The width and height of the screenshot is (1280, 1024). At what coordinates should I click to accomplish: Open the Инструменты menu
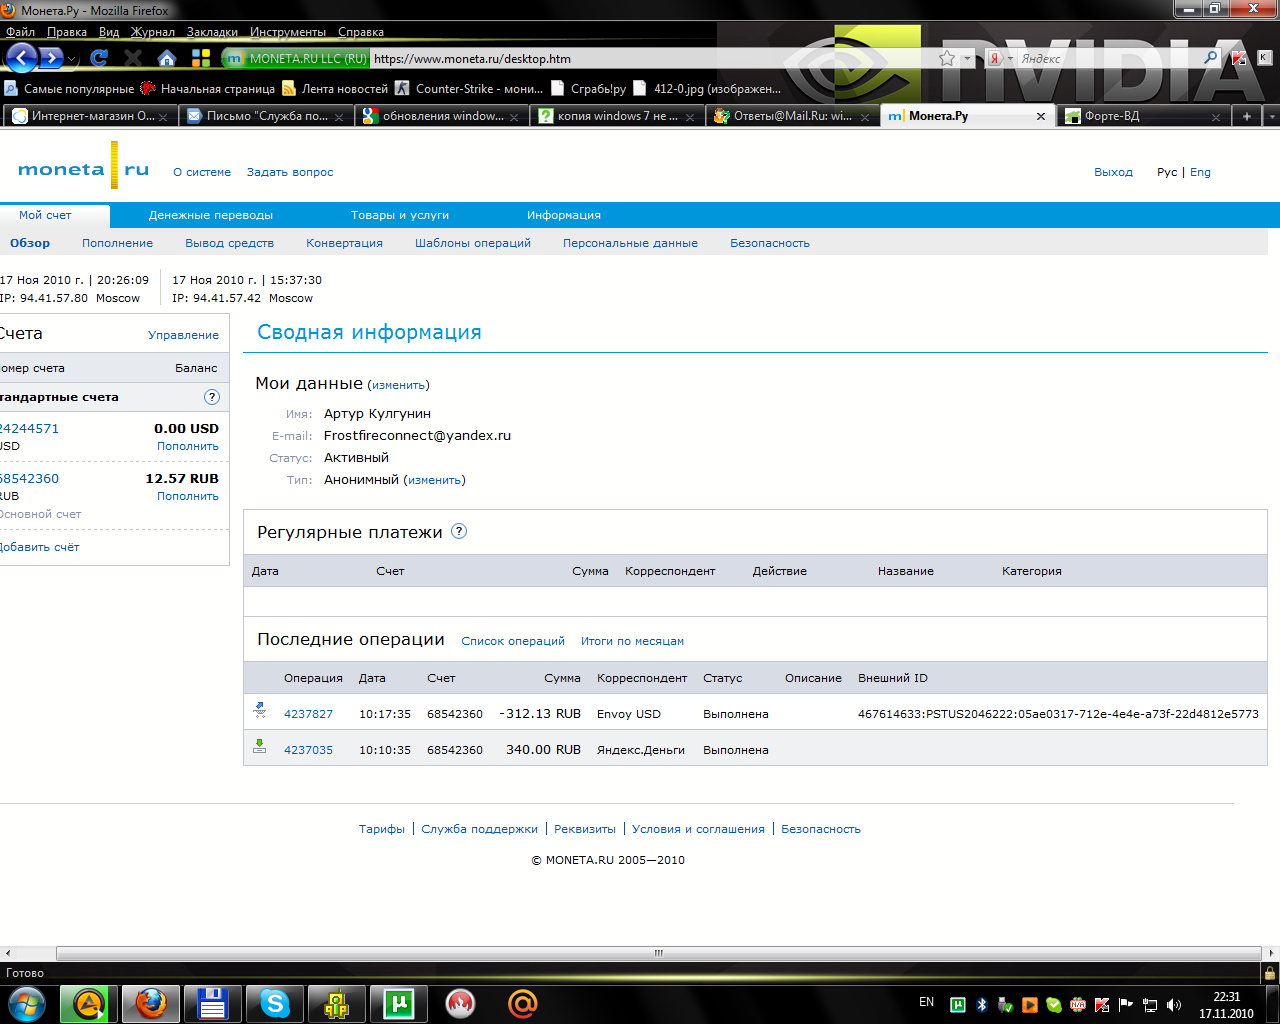coord(288,32)
